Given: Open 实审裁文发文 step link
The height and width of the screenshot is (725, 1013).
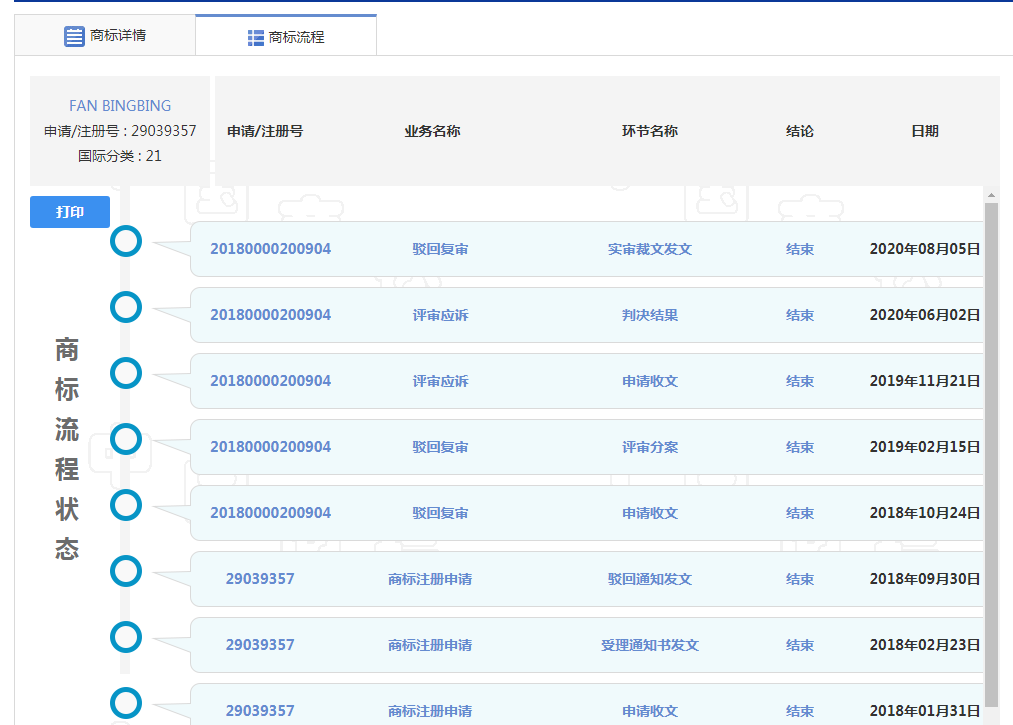Looking at the screenshot, I should 649,249.
